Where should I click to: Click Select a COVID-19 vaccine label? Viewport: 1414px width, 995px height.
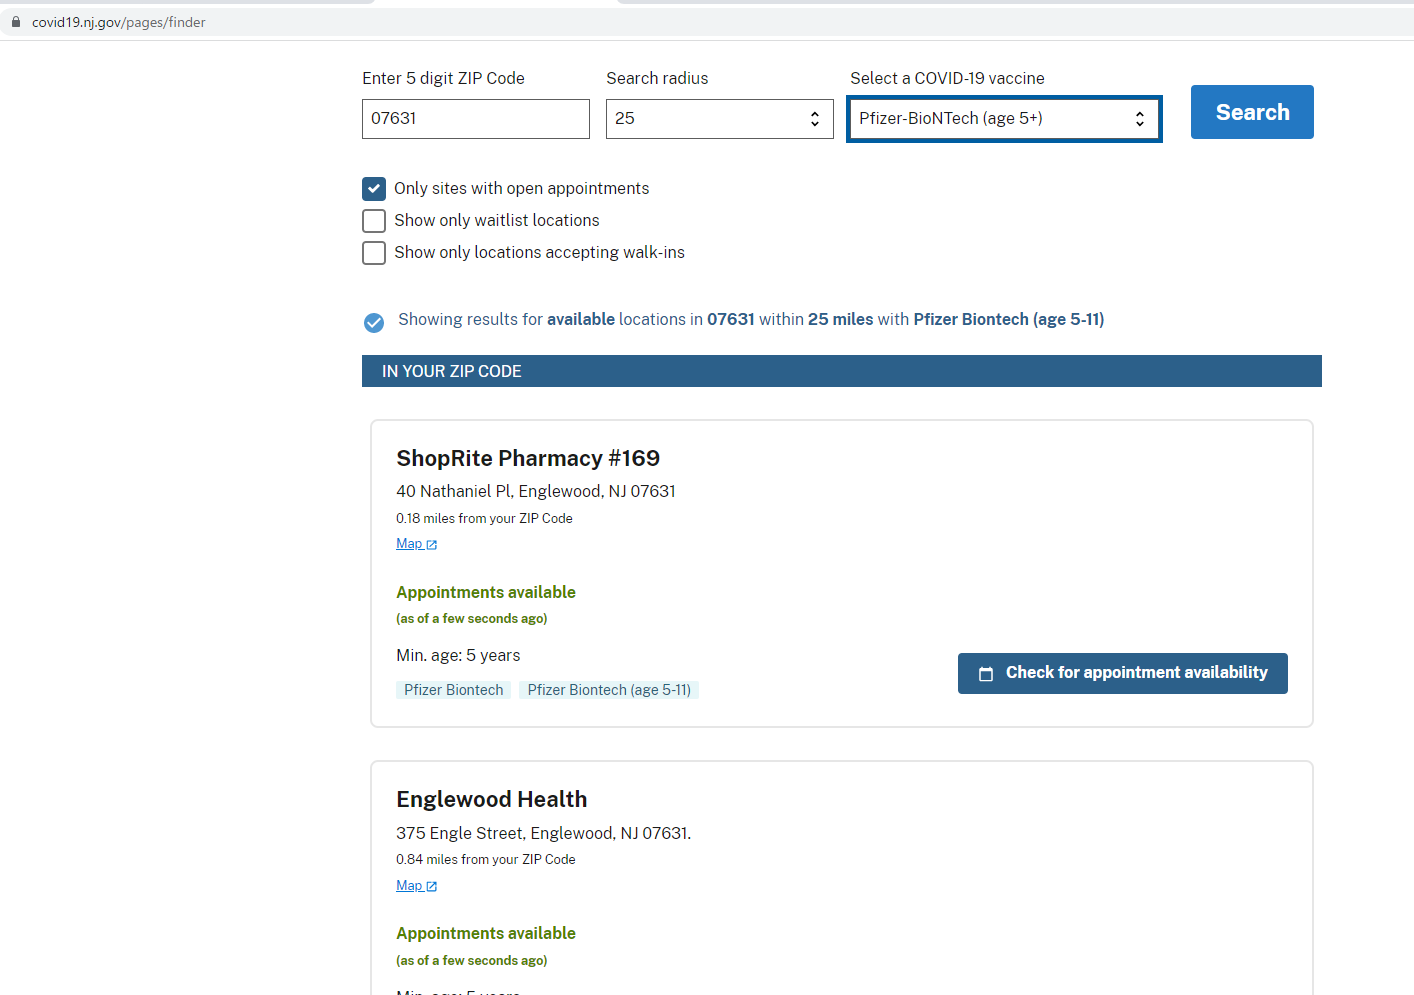coord(947,78)
